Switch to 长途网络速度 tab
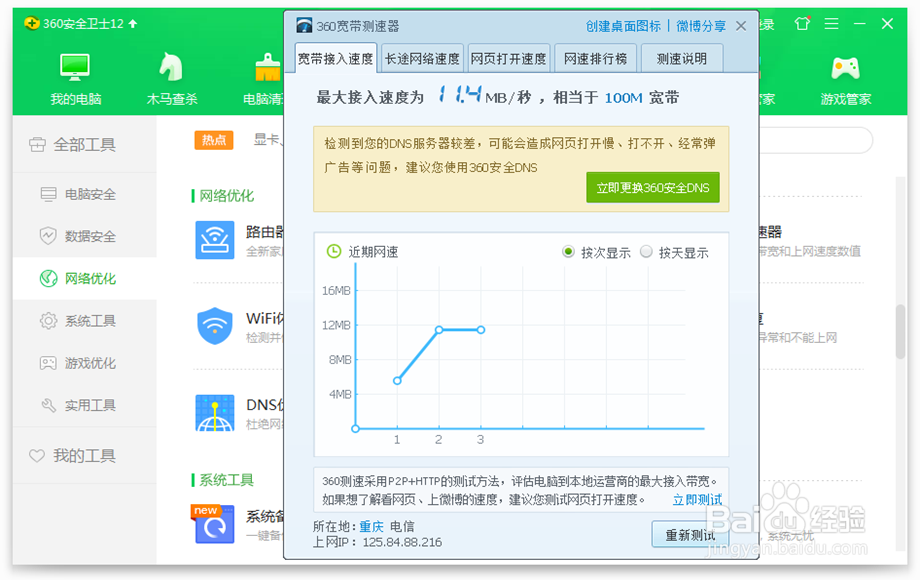 point(422,59)
